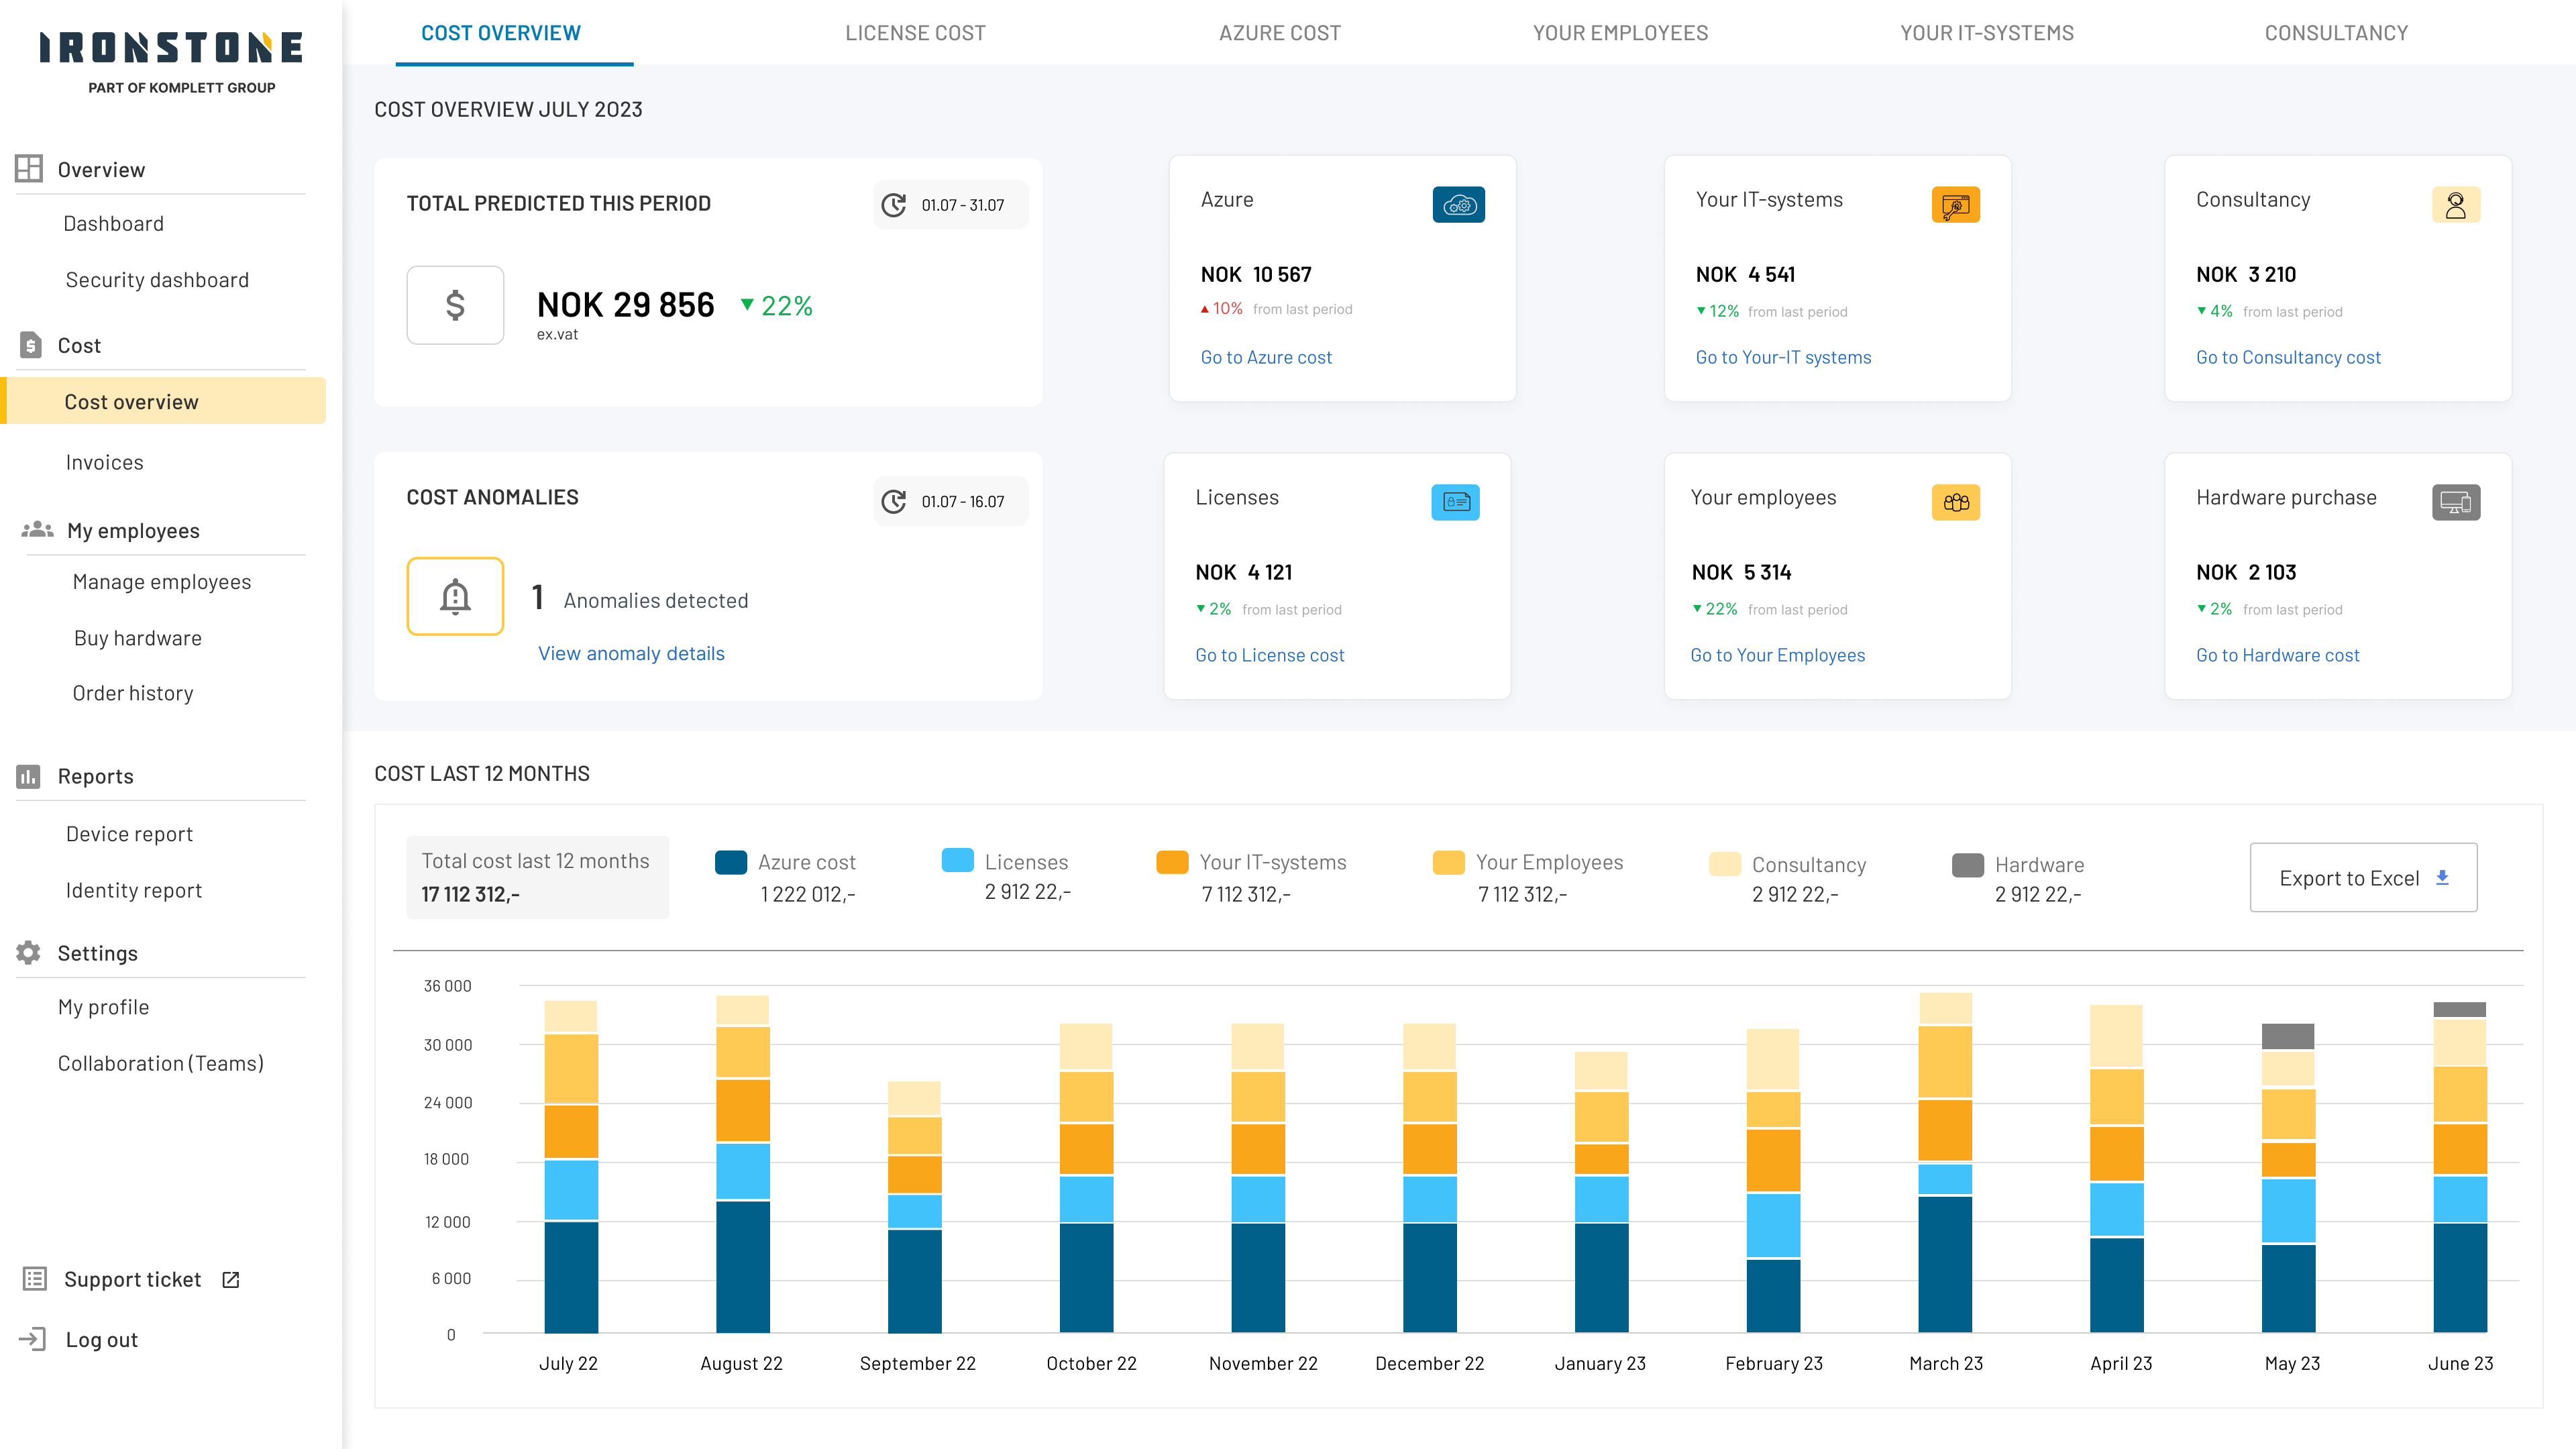This screenshot has width=2576, height=1449.
Task: Open the 01.07 - 31.07 period selector
Action: 950,205
